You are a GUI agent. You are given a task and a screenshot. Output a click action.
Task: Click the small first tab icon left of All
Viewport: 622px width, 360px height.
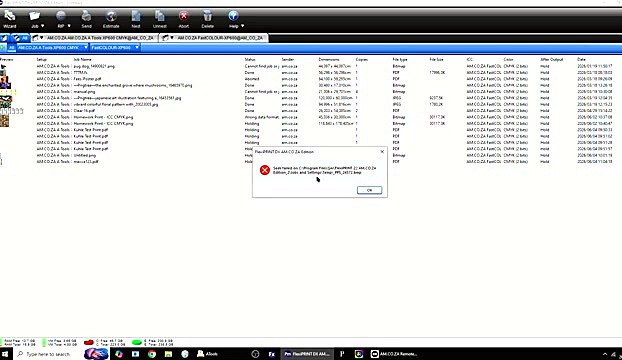(4, 38)
